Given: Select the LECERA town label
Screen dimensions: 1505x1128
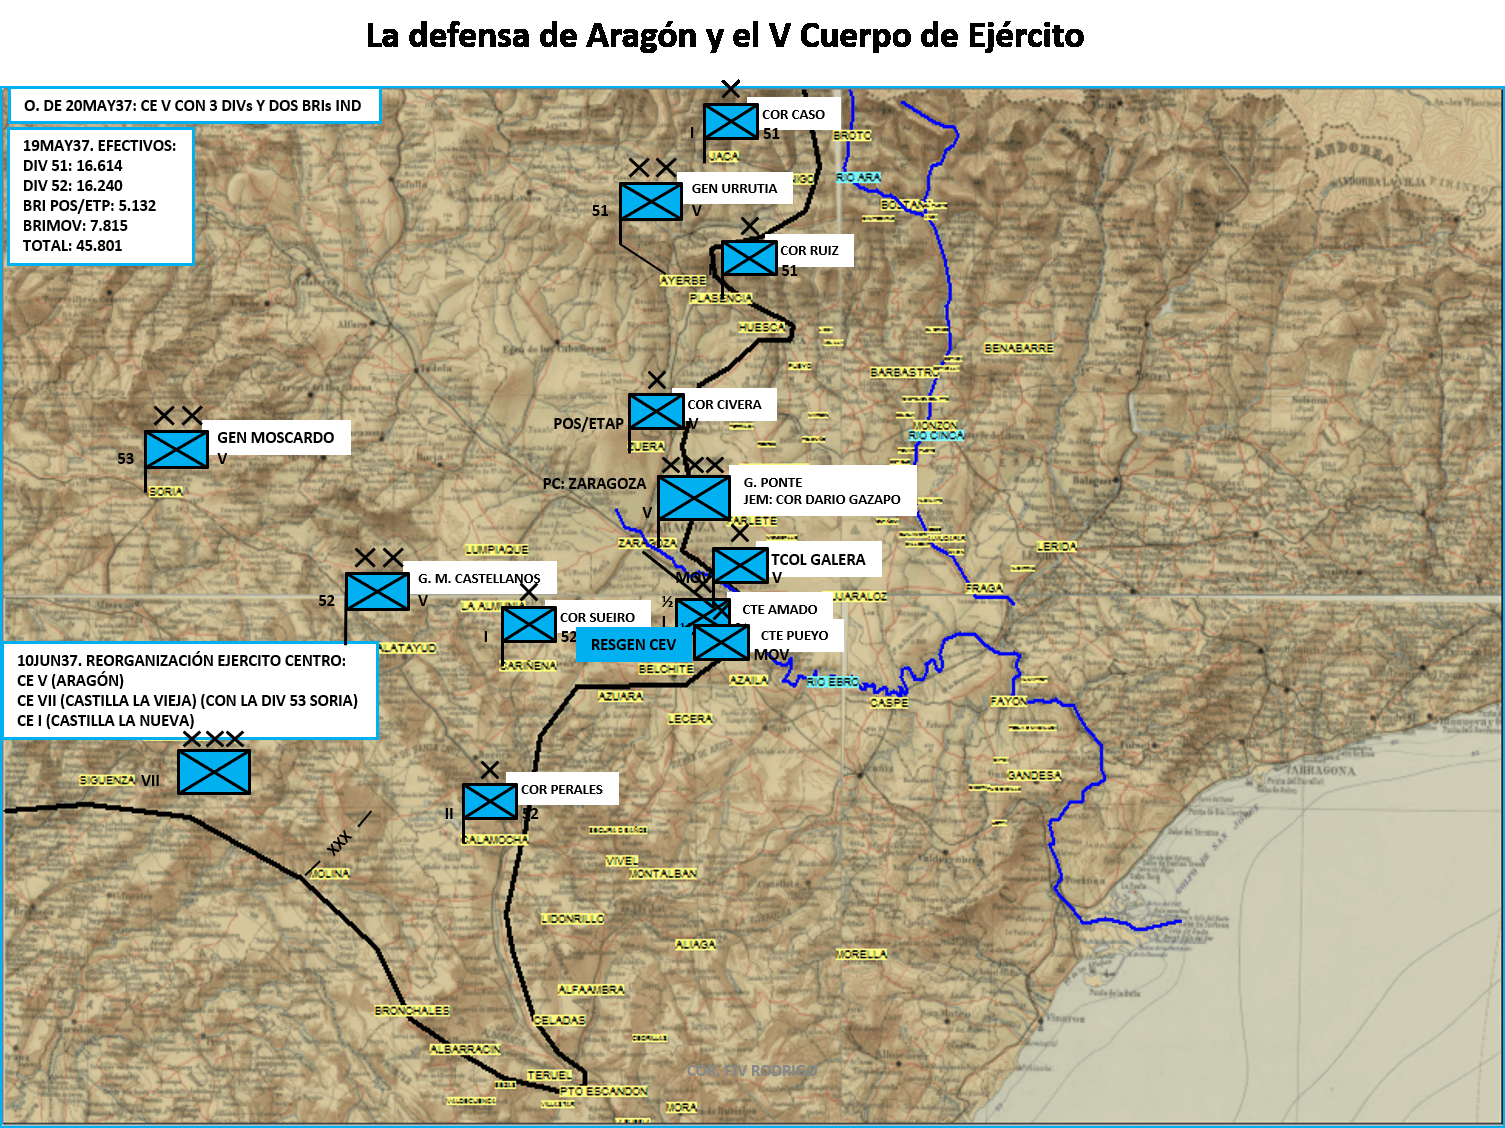Looking at the screenshot, I should pyautogui.click(x=690, y=718).
